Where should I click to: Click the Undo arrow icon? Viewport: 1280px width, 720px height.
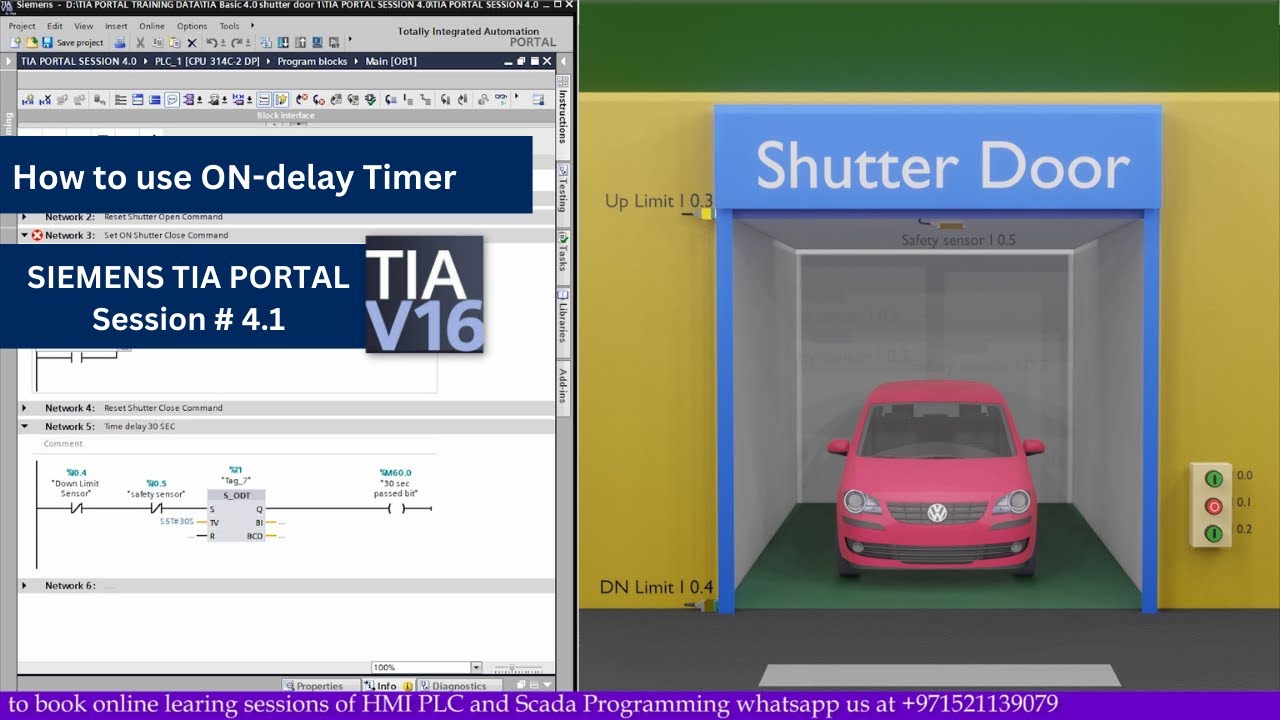212,43
